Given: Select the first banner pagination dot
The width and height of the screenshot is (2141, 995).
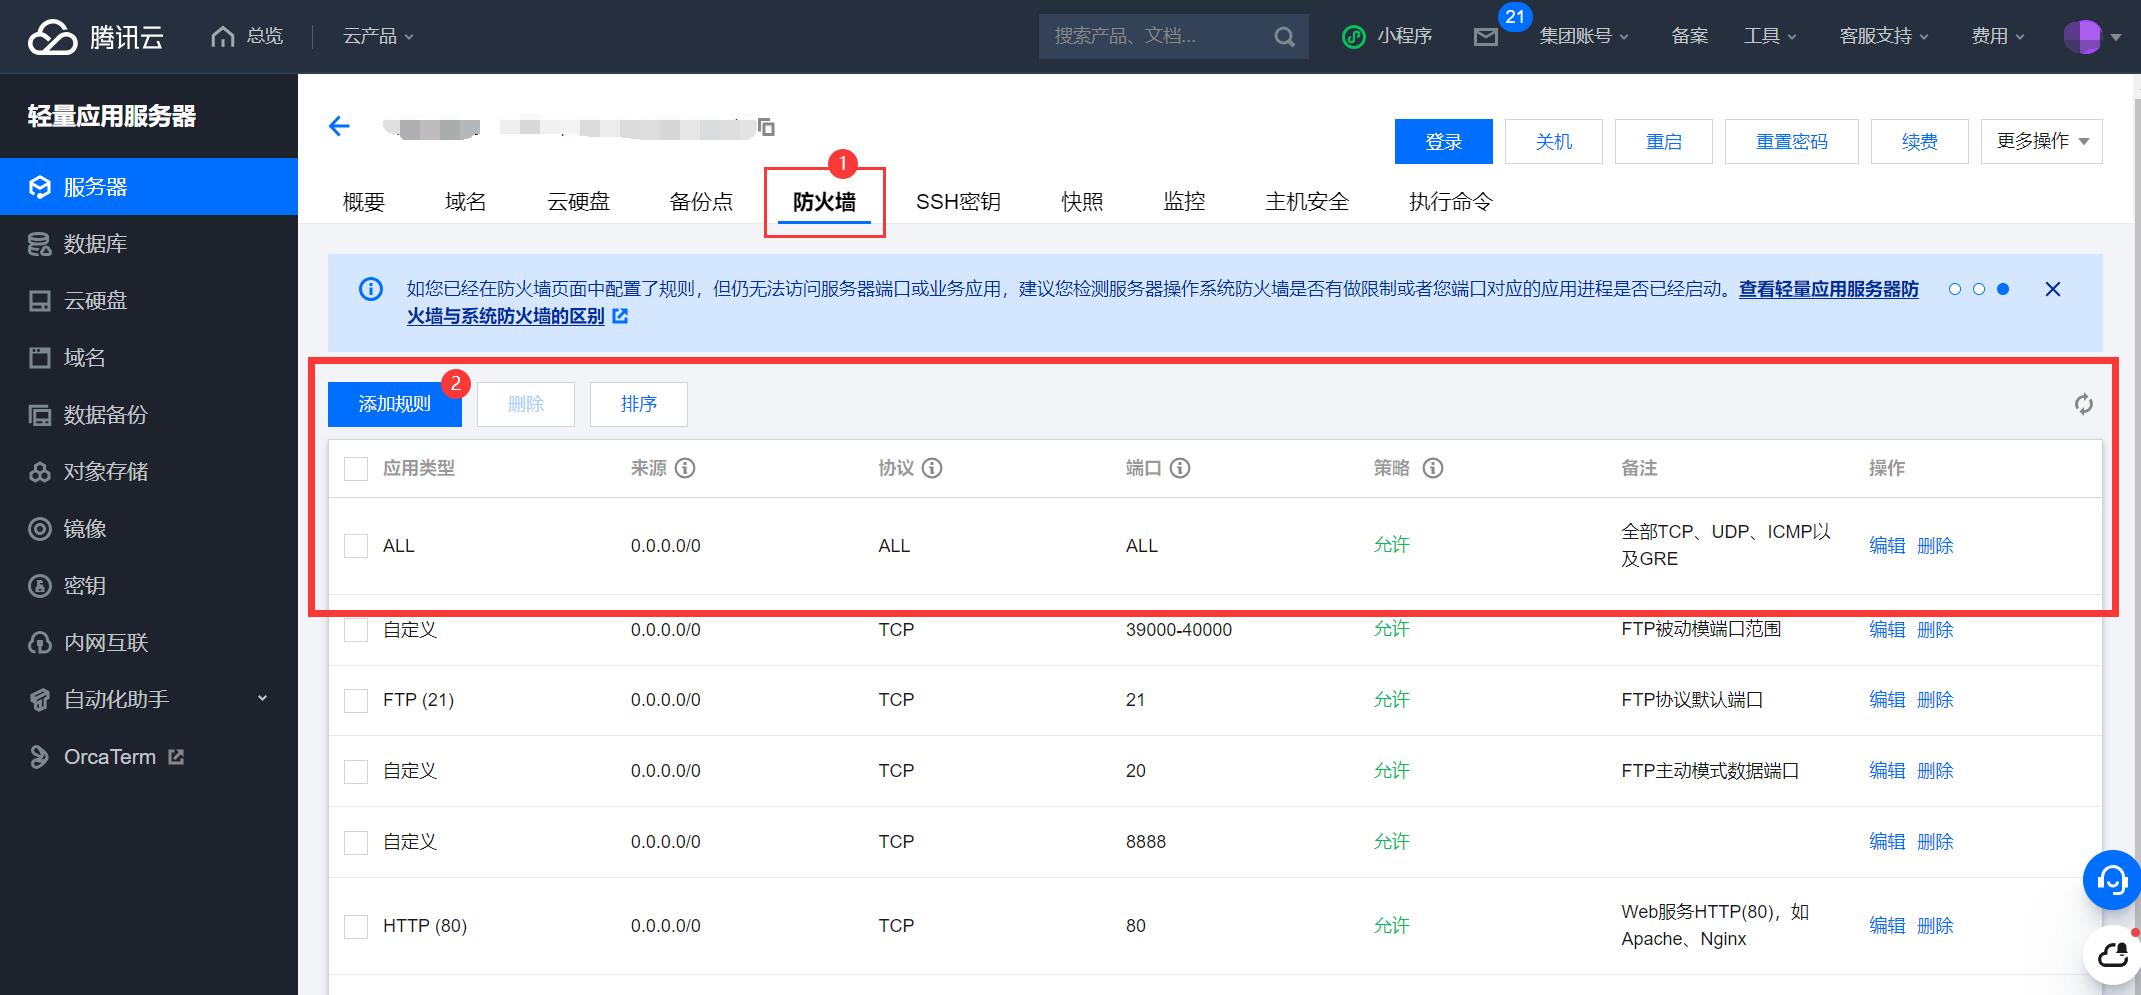Looking at the screenshot, I should coord(1954,289).
